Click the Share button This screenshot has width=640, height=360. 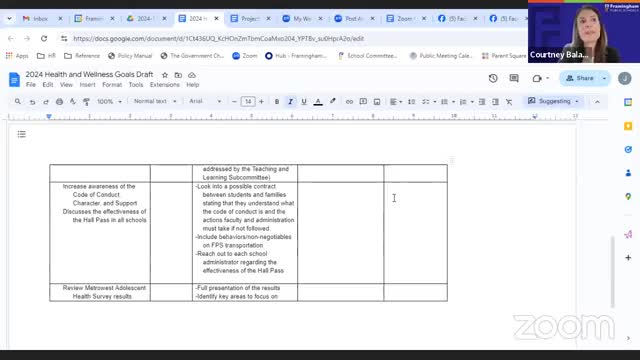[580, 78]
